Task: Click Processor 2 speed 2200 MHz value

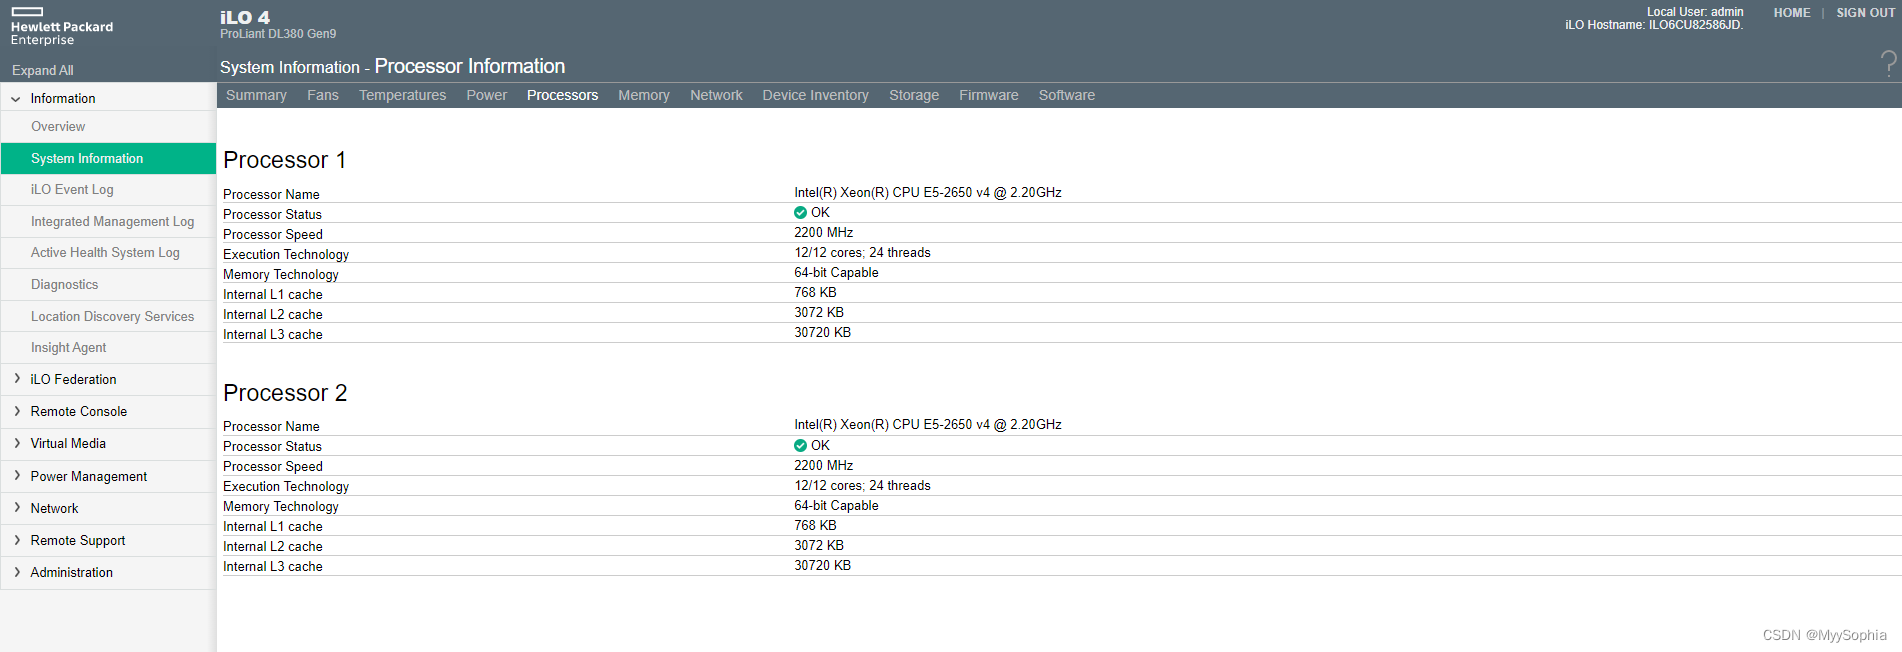Action: [x=824, y=466]
